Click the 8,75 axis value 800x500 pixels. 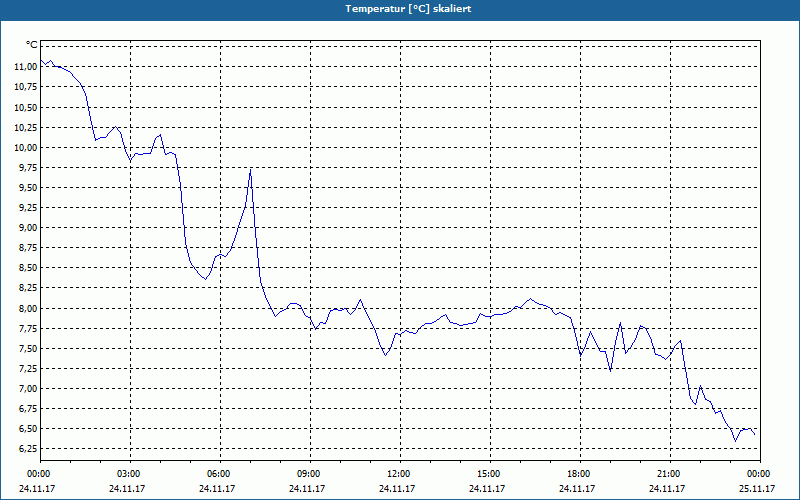click(x=28, y=248)
